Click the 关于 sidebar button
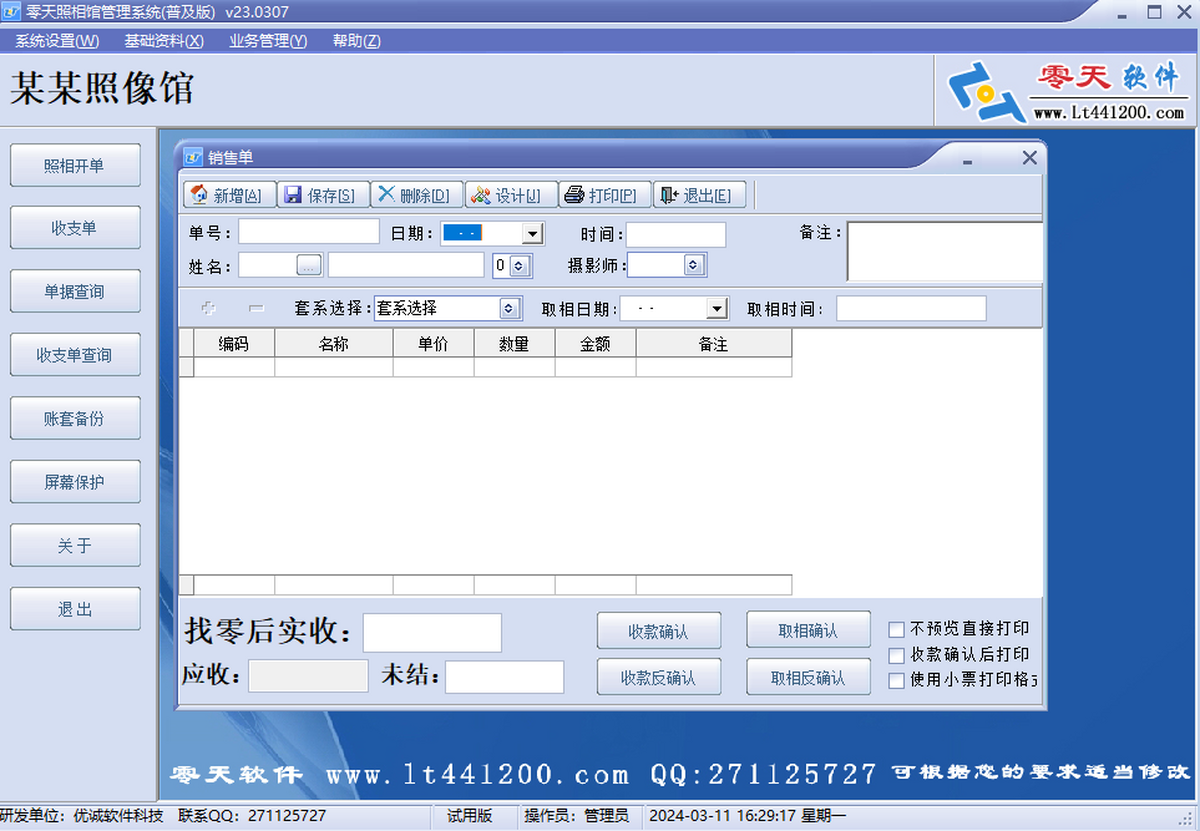The height and width of the screenshot is (831, 1200). point(75,546)
